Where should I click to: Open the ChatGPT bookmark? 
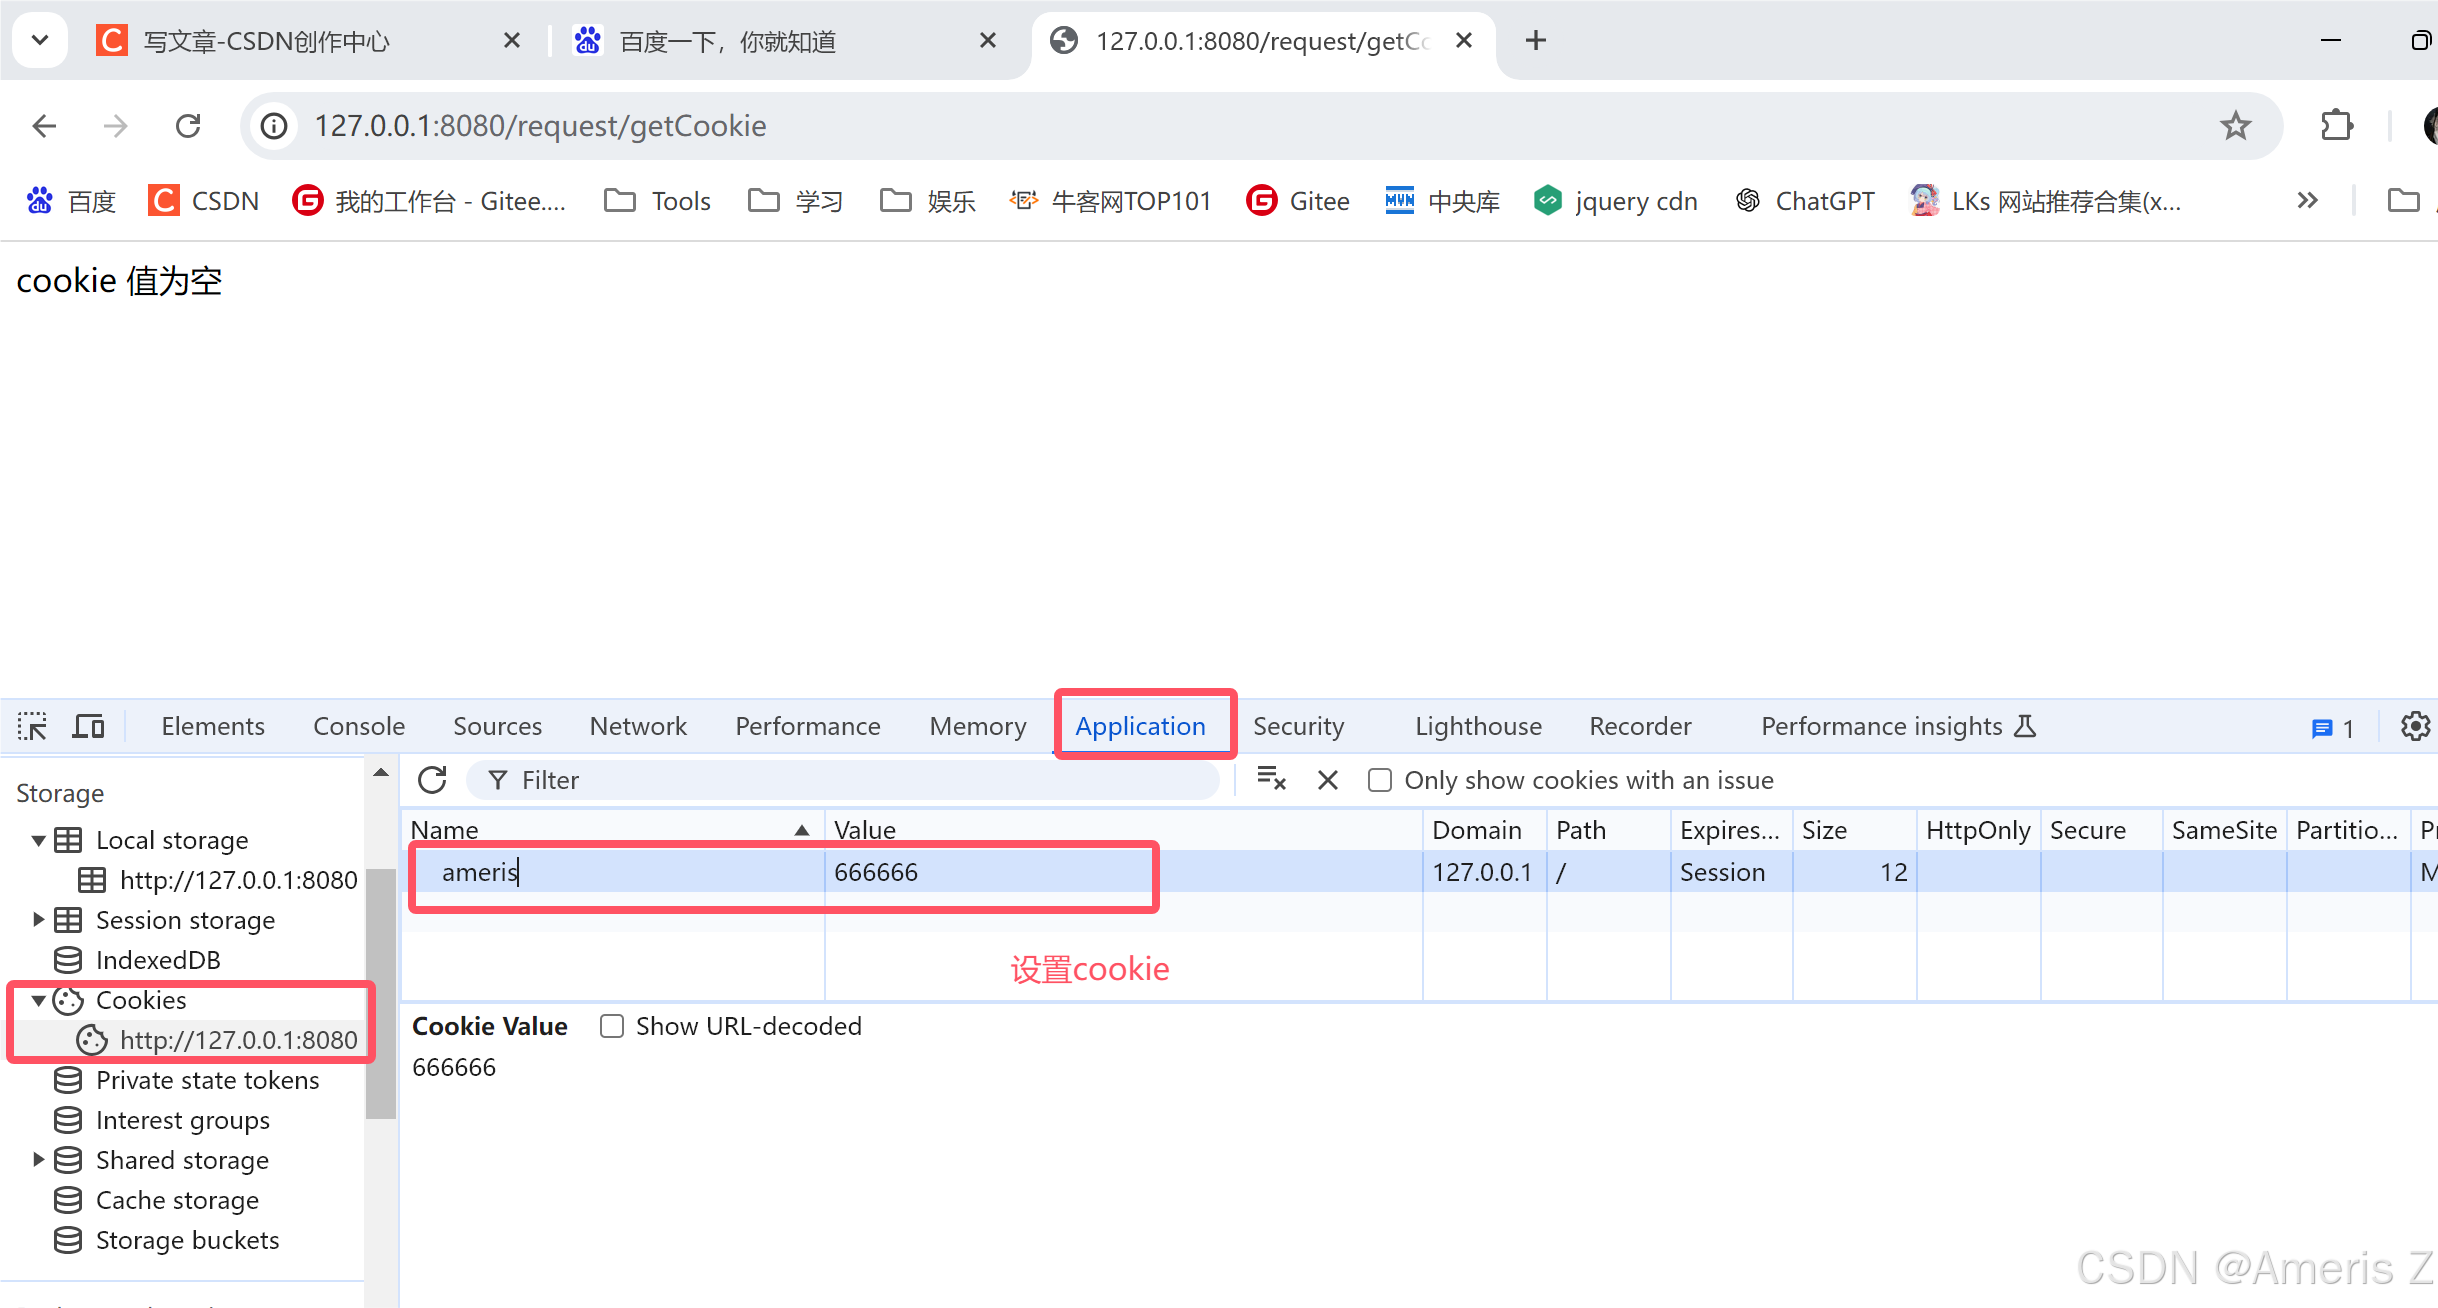[1806, 201]
